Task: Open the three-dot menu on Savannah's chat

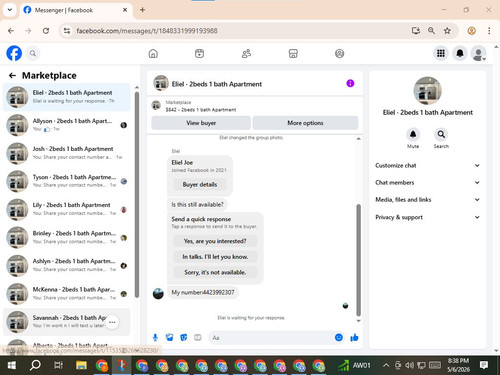Action: pyautogui.click(x=112, y=322)
